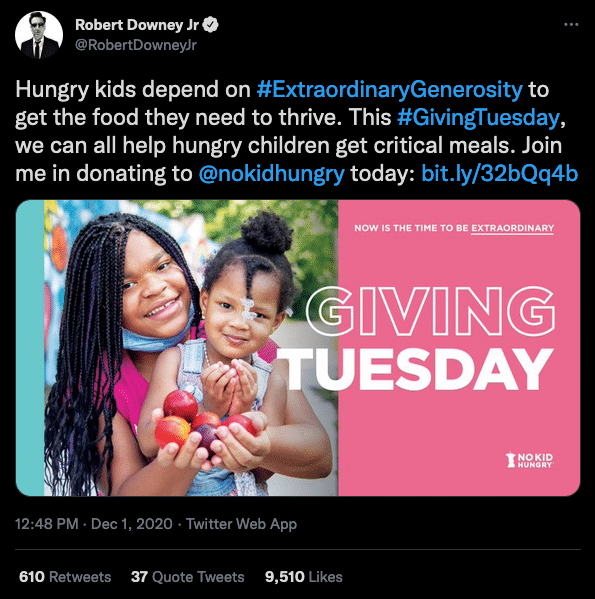This screenshot has height=599, width=595.
Task: Click the white GIVING TUESDAY headline graphic
Action: click(419, 338)
